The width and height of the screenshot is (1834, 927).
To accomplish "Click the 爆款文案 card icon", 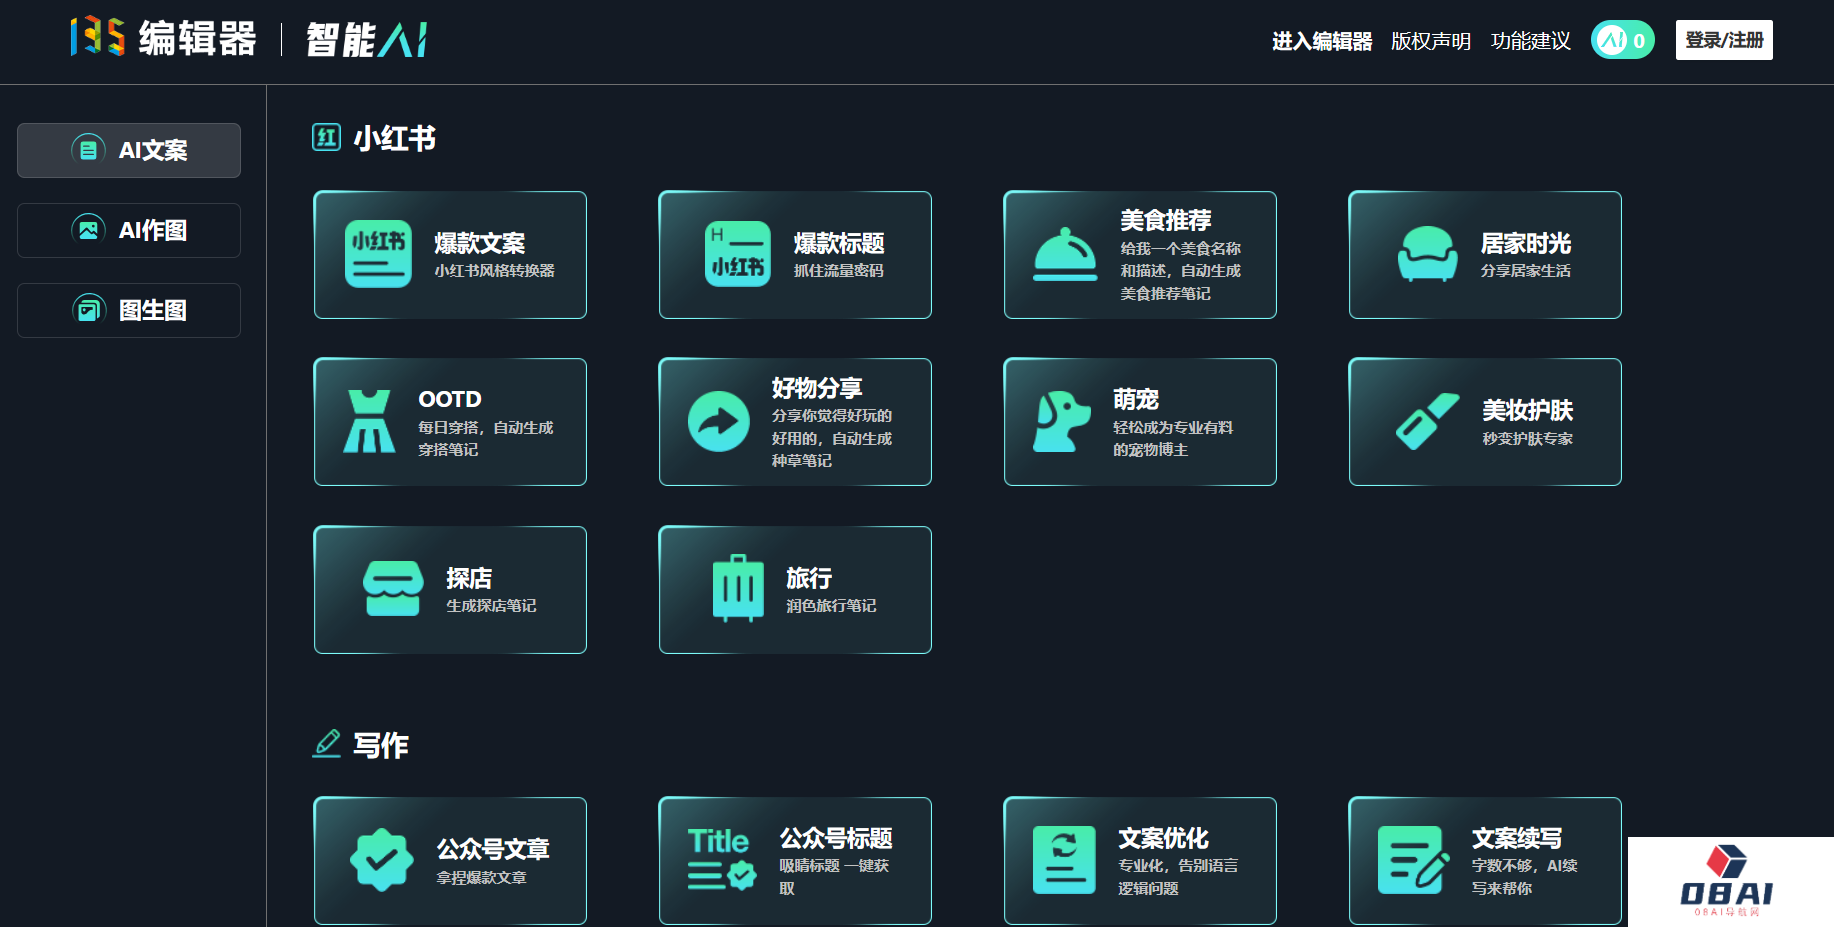I will click(378, 254).
